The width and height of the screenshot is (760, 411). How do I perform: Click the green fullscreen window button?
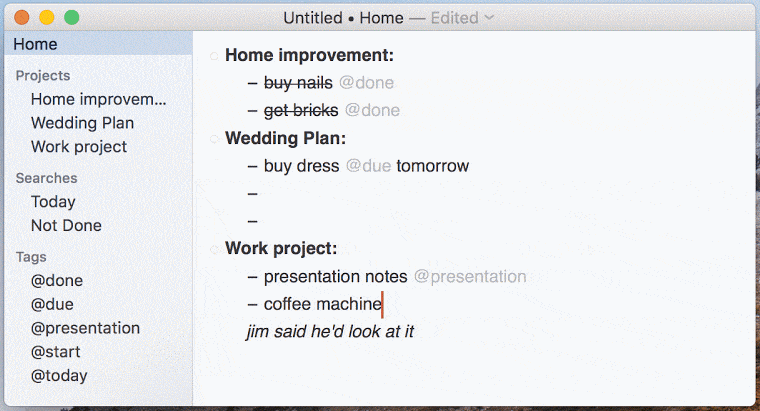pyautogui.click(x=72, y=18)
